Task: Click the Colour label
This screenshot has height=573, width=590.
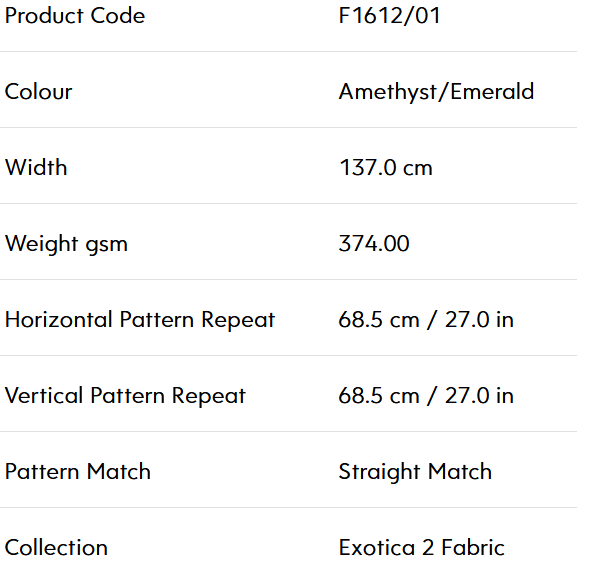Action: pos(38,92)
